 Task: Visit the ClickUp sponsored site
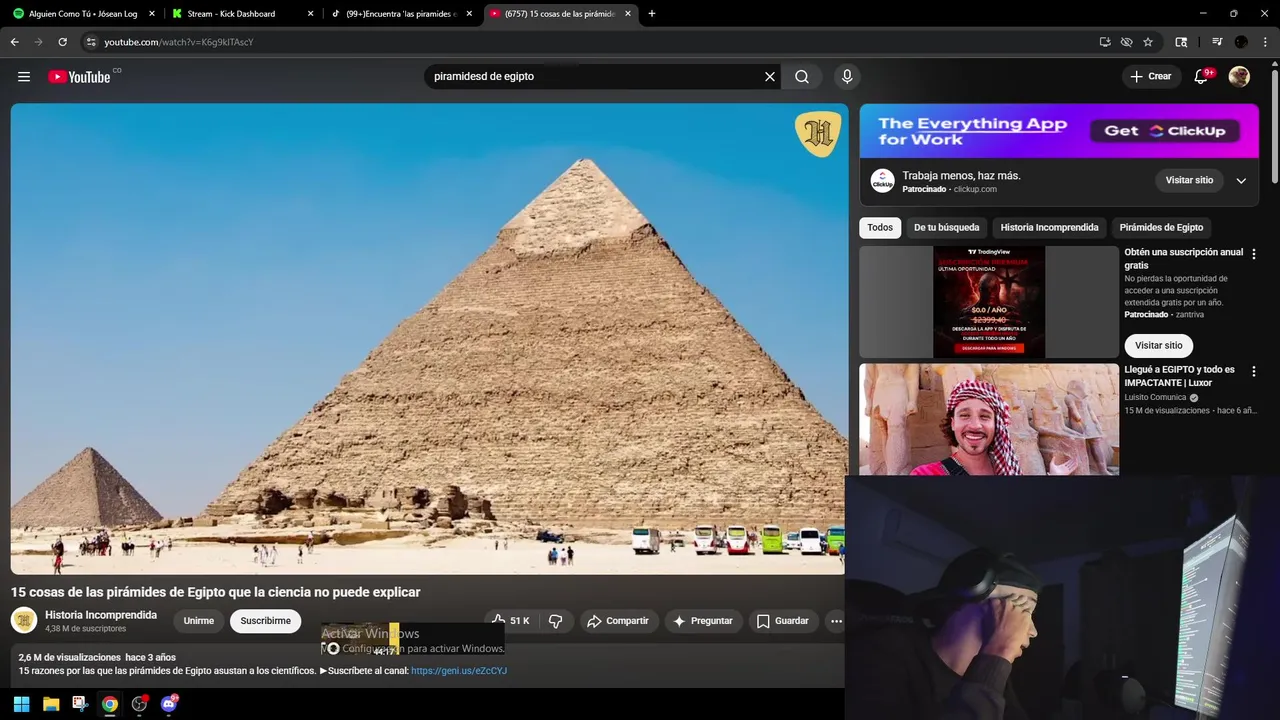click(1189, 181)
